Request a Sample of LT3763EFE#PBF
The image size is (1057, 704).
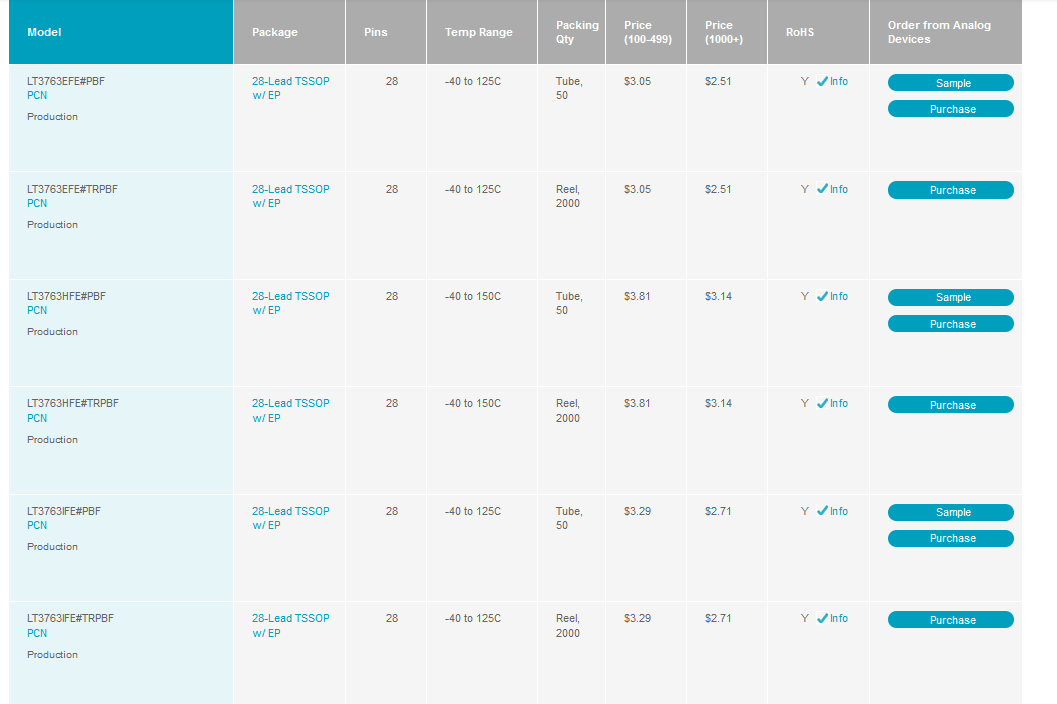[x=950, y=82]
